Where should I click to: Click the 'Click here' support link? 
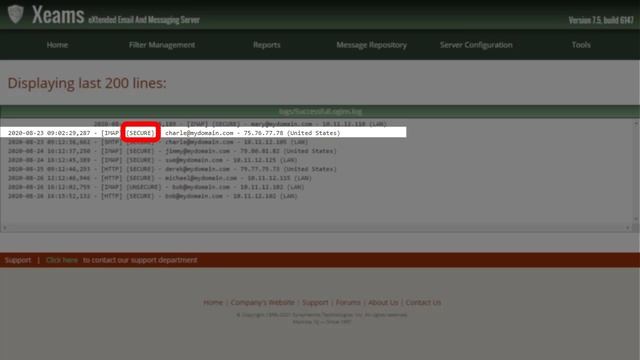(x=62, y=260)
